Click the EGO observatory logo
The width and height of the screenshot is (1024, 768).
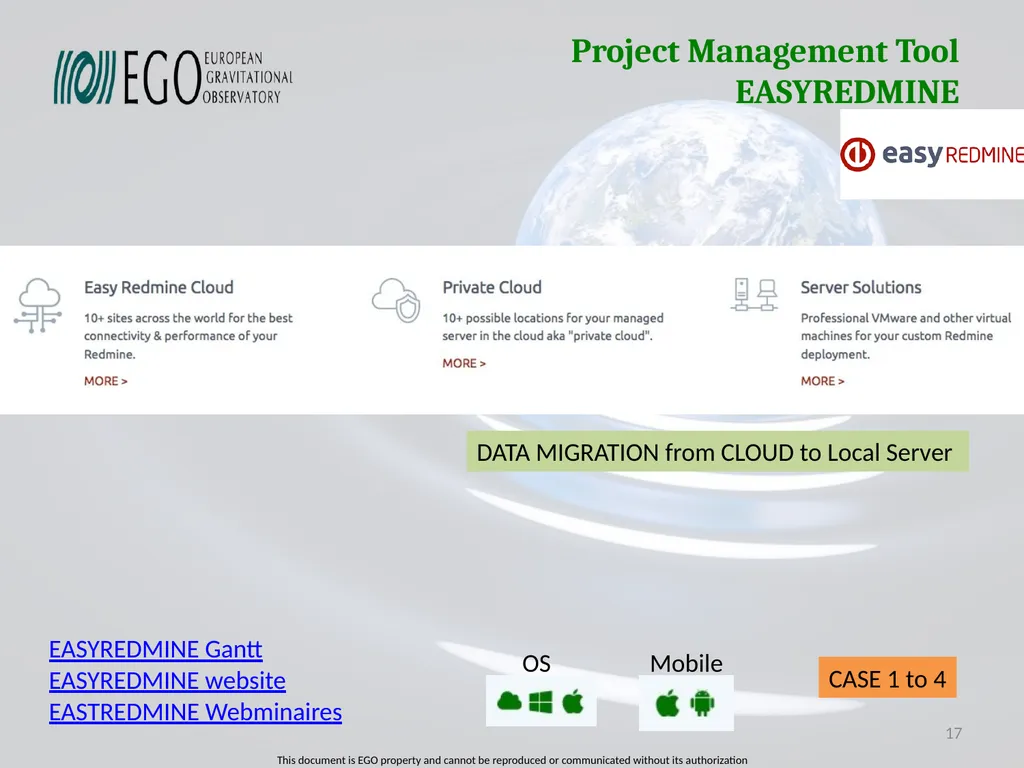click(173, 77)
